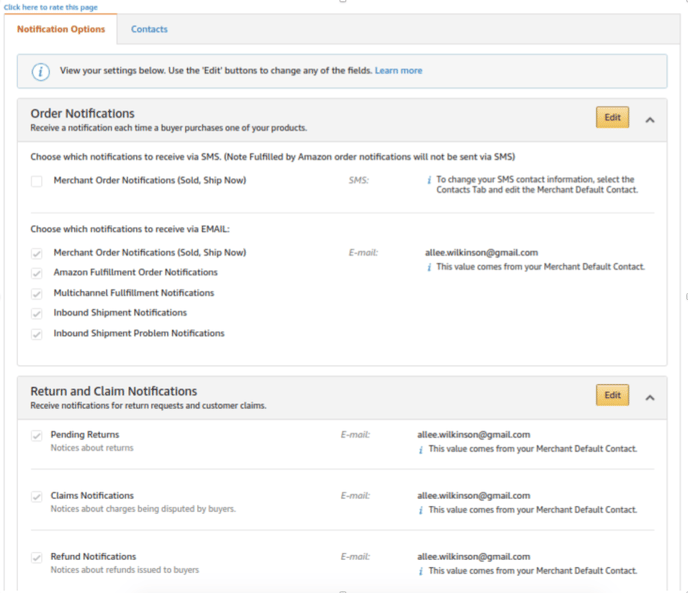Click the 'Click here to rate this page' link
The width and height of the screenshot is (688, 593).
tap(50, 7)
